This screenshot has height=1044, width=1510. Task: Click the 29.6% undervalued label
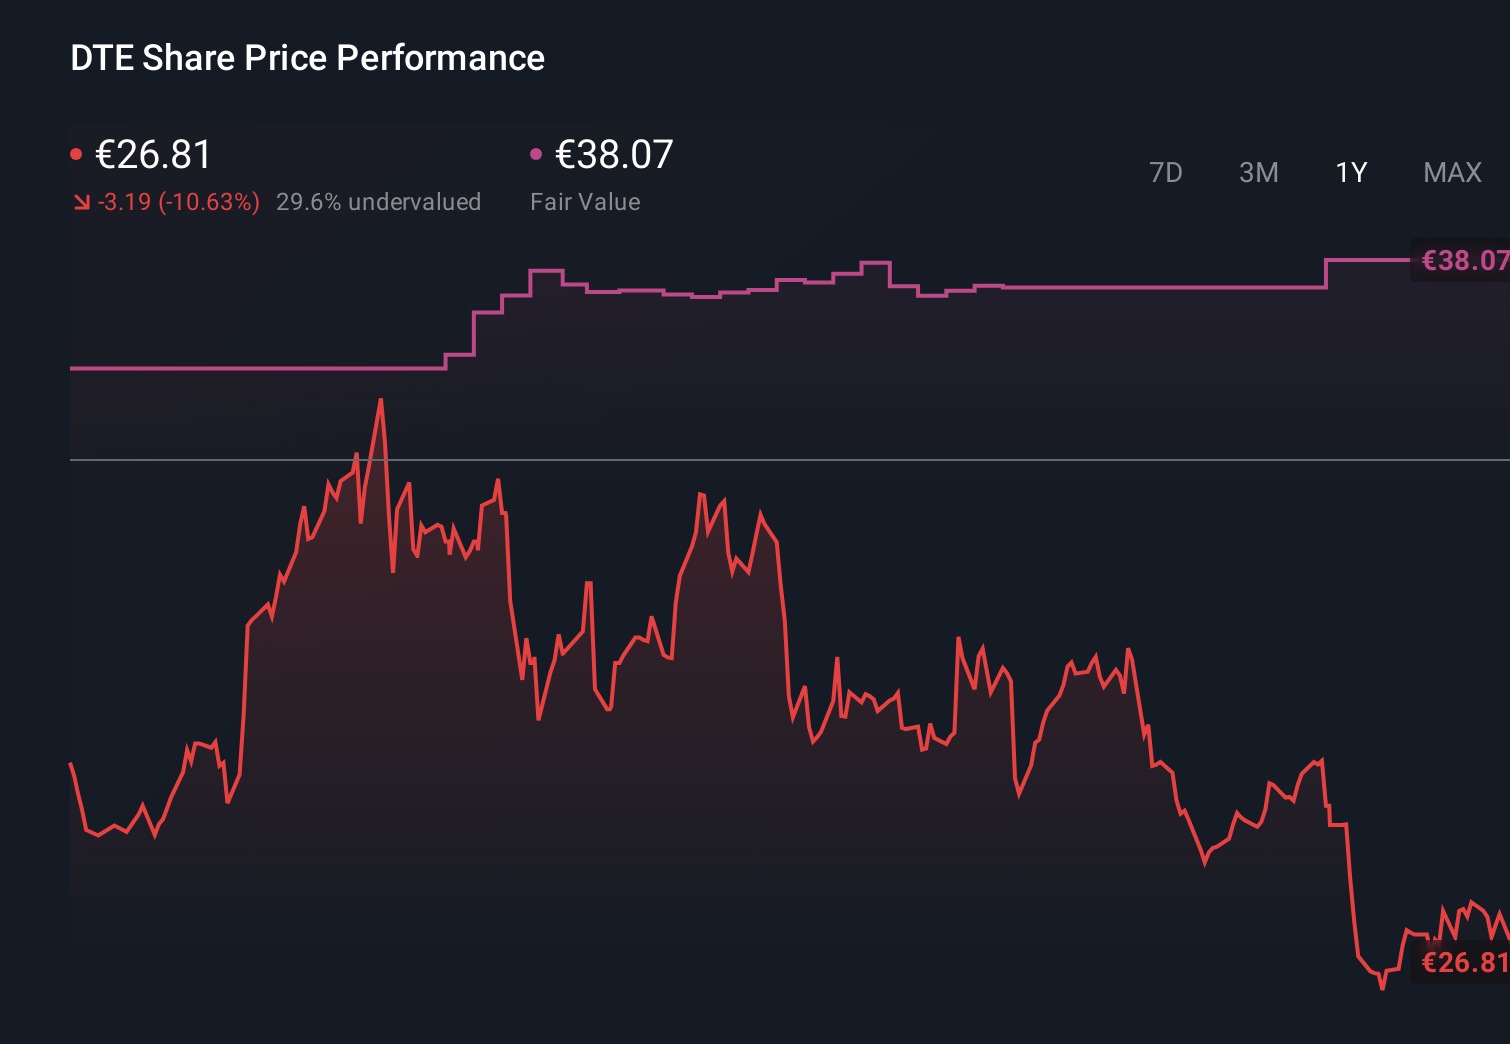click(x=379, y=202)
